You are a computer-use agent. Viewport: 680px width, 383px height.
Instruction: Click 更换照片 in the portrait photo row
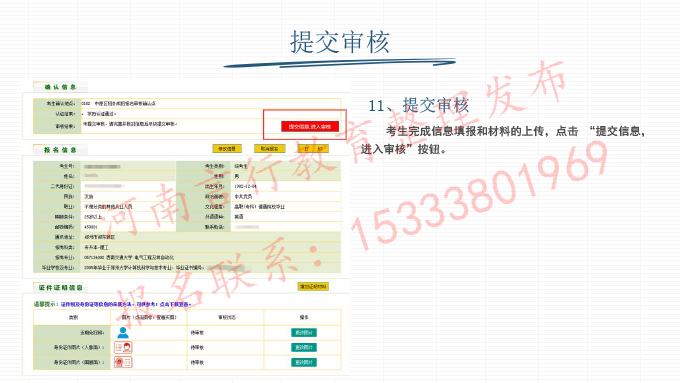pos(304,333)
